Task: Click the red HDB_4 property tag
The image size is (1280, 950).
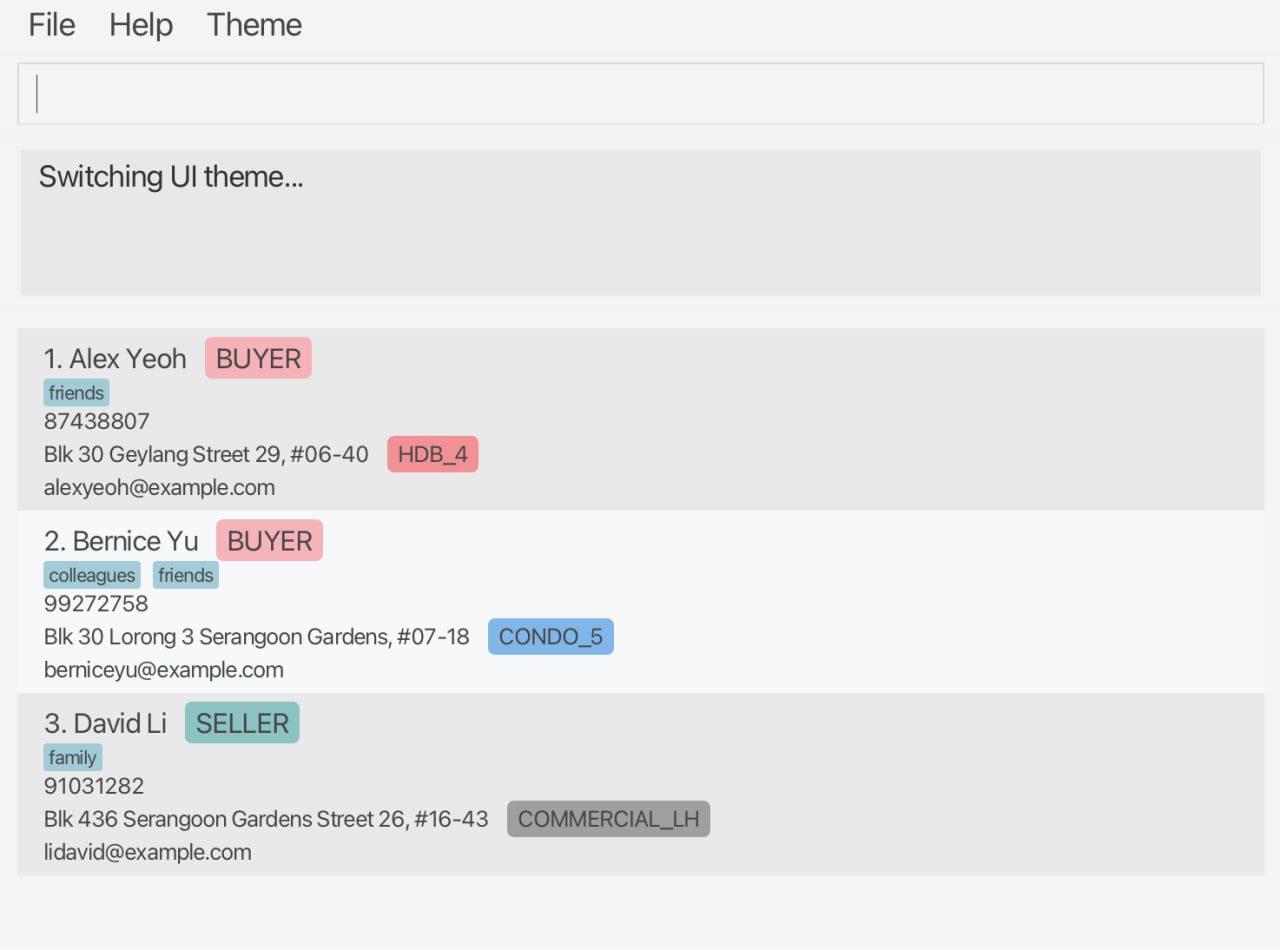Action: 432,455
